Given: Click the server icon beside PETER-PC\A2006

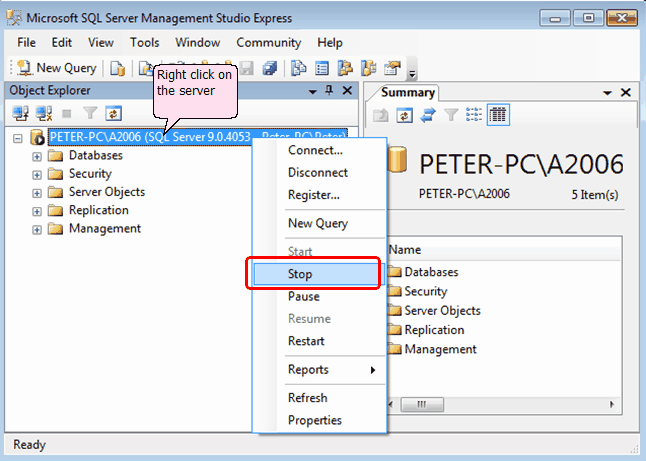Looking at the screenshot, I should coord(37,138).
